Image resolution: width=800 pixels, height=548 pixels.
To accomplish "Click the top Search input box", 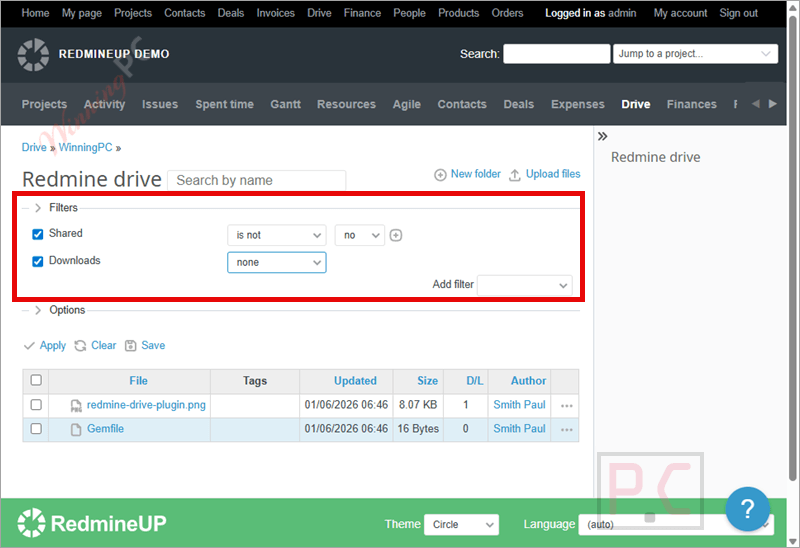I will click(x=556, y=54).
